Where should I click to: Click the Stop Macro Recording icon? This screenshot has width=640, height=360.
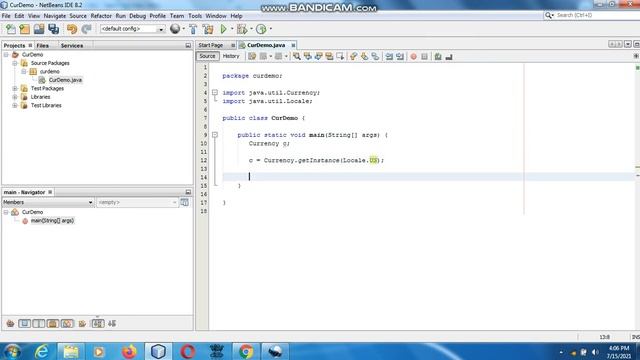424,56
